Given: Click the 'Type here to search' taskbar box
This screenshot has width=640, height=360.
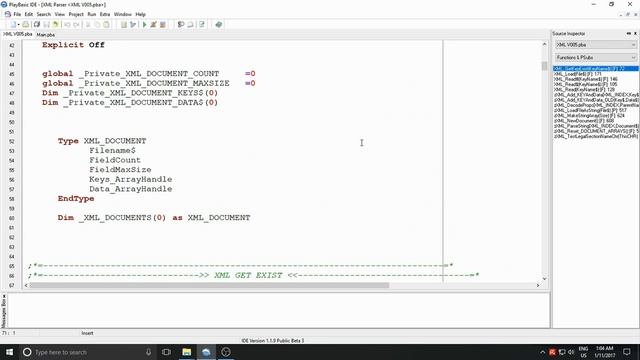Looking at the screenshot, I should coord(89,352).
